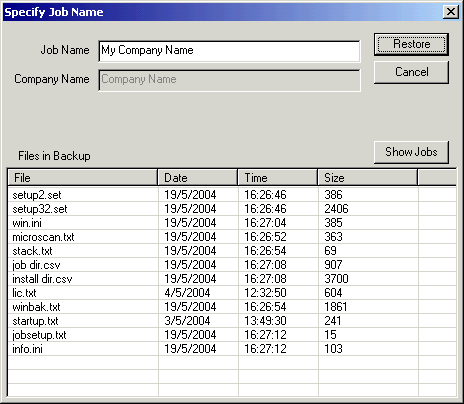The width and height of the screenshot is (464, 404).
Task: Sort the list by File column header
Action: click(x=82, y=177)
